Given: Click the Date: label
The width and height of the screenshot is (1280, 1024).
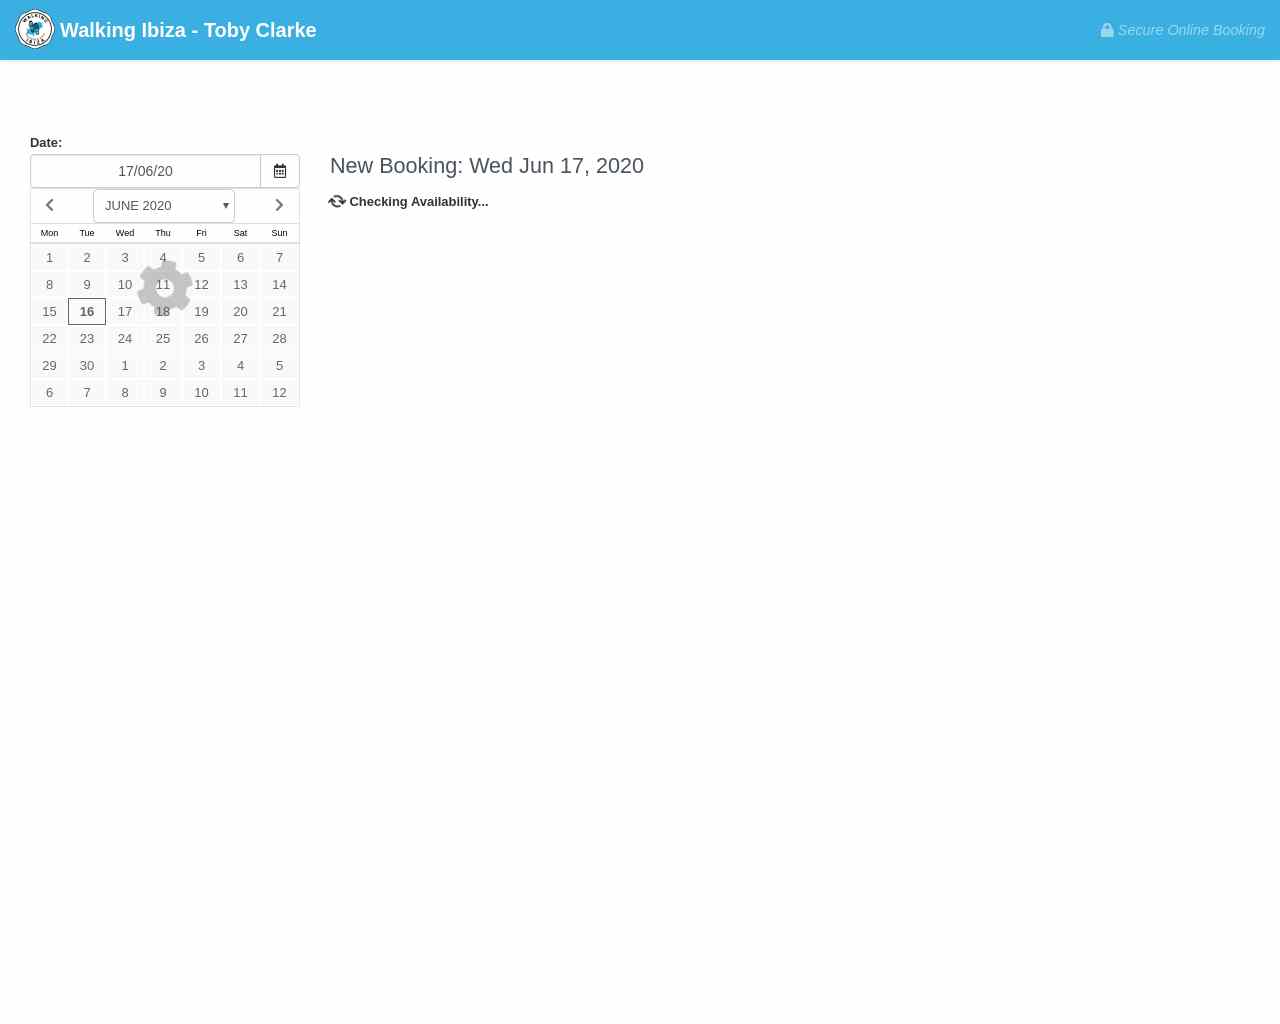Looking at the screenshot, I should 46,143.
